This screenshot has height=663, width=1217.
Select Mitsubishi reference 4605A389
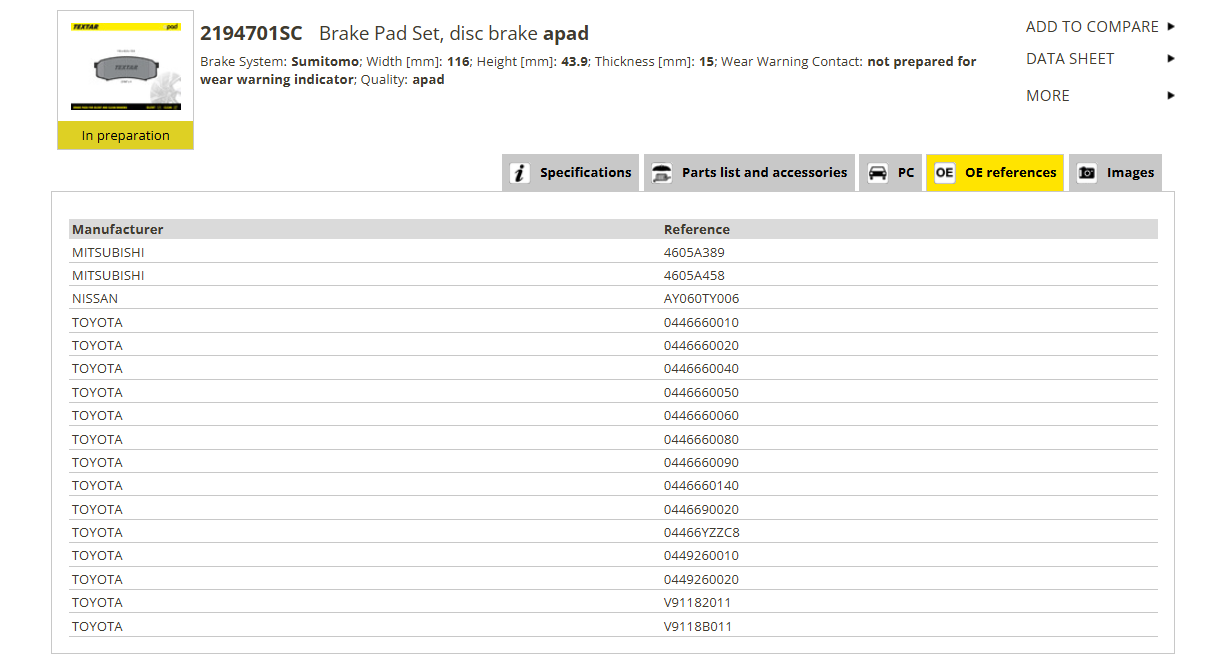click(694, 252)
